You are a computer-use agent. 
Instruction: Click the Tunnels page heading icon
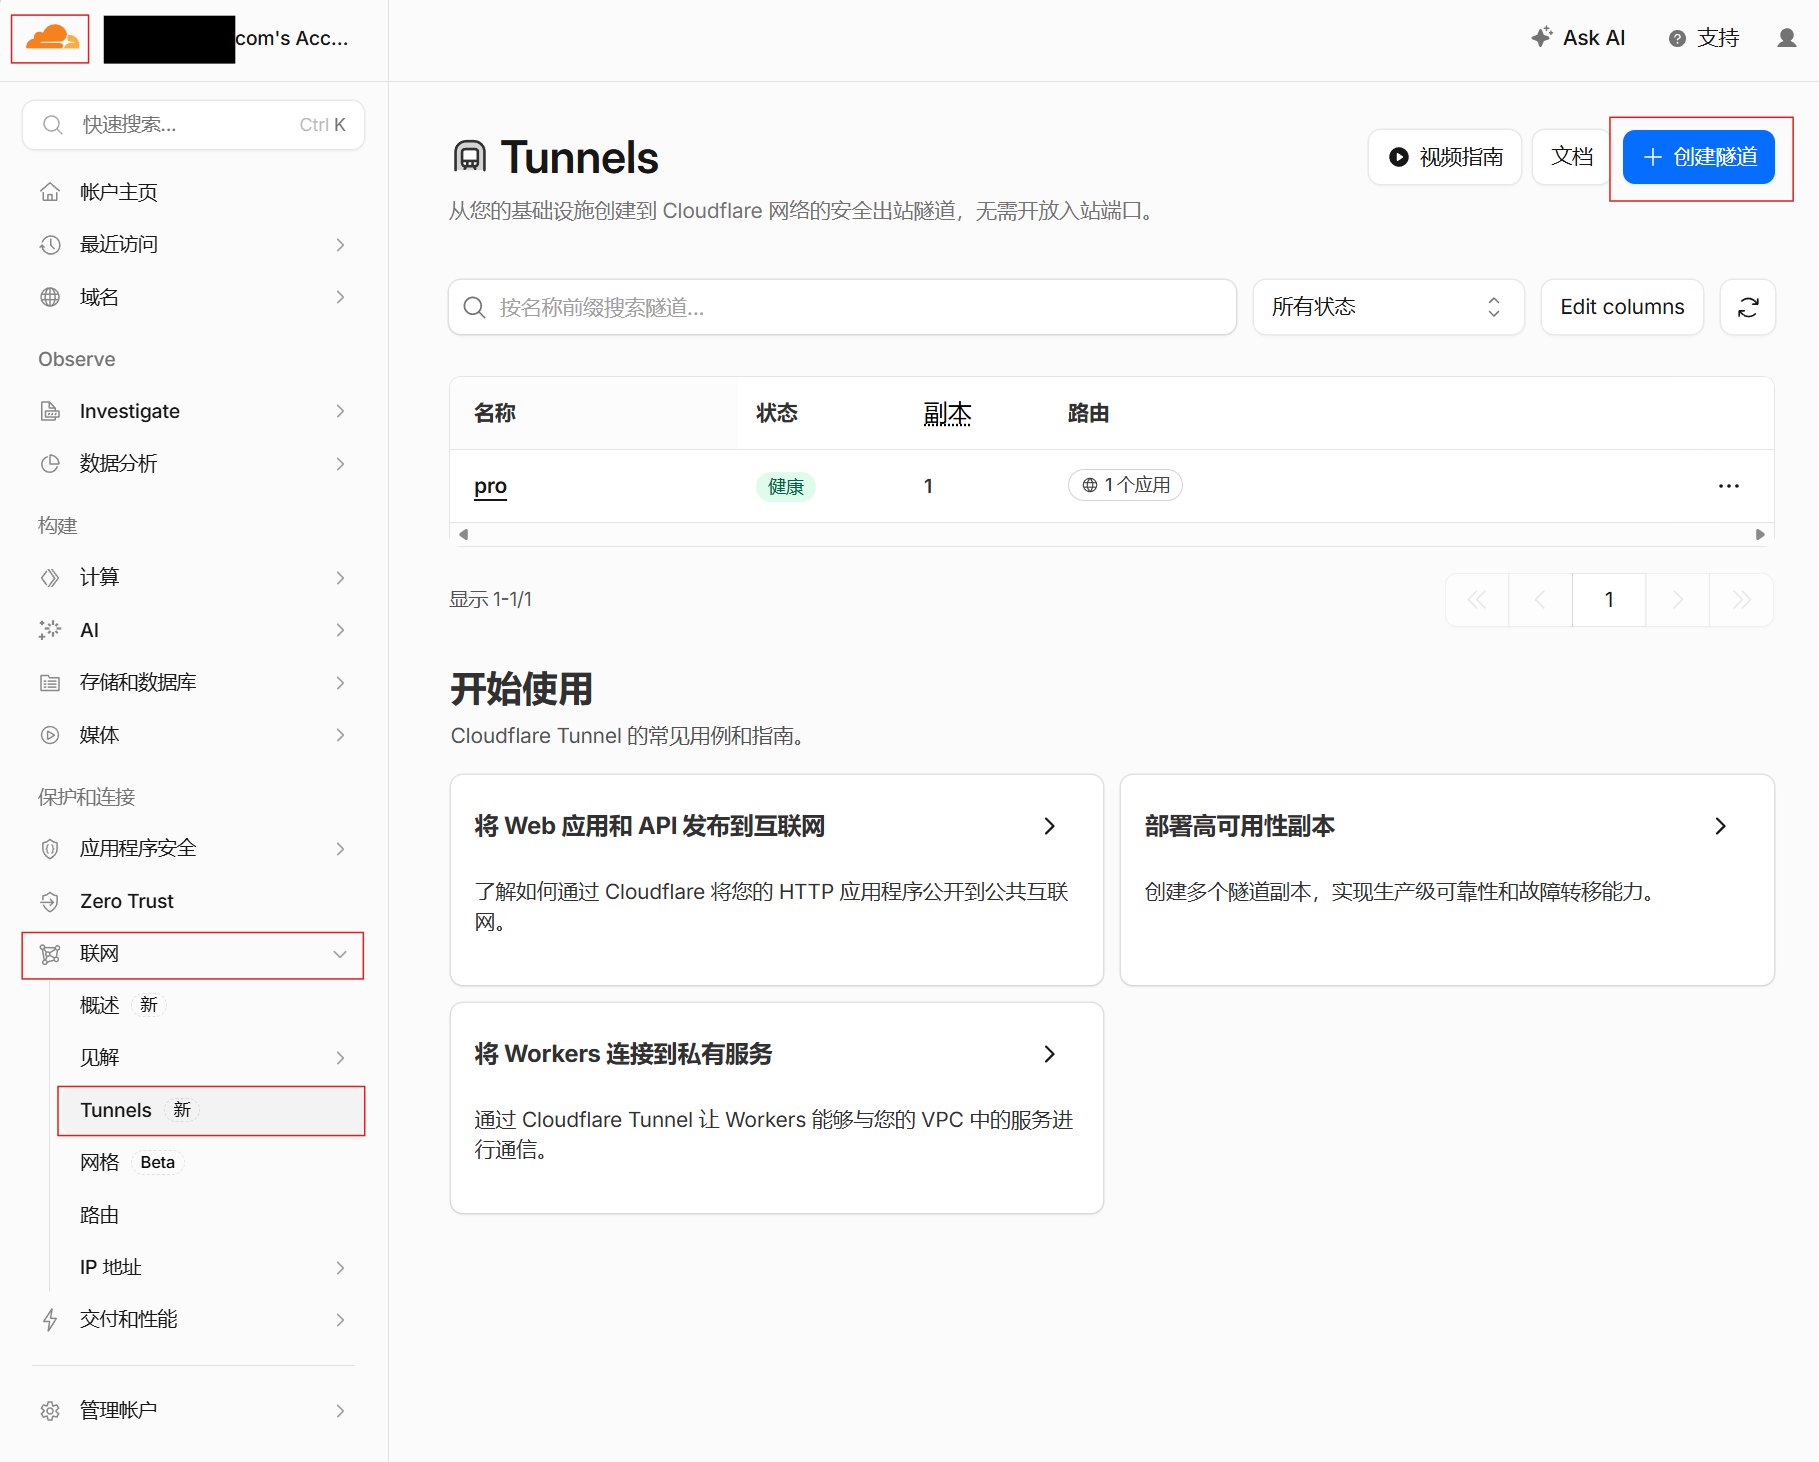pos(470,157)
